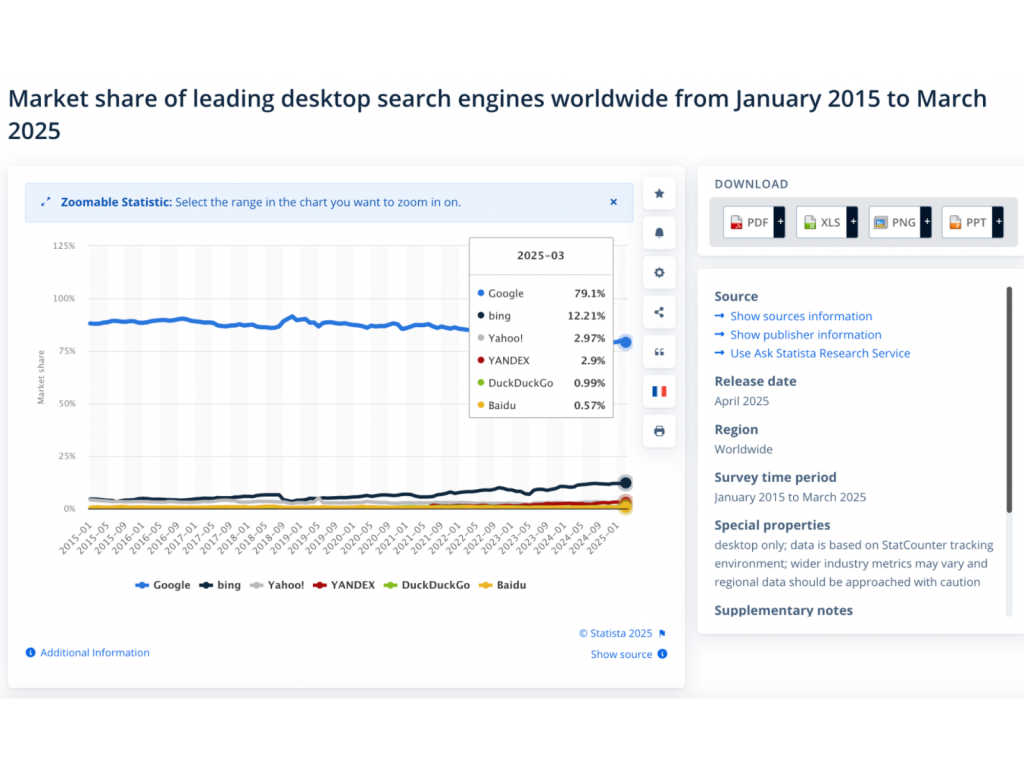Screen dimensions: 1024x777
Task: Click the bell notification icon
Action: click(x=659, y=233)
